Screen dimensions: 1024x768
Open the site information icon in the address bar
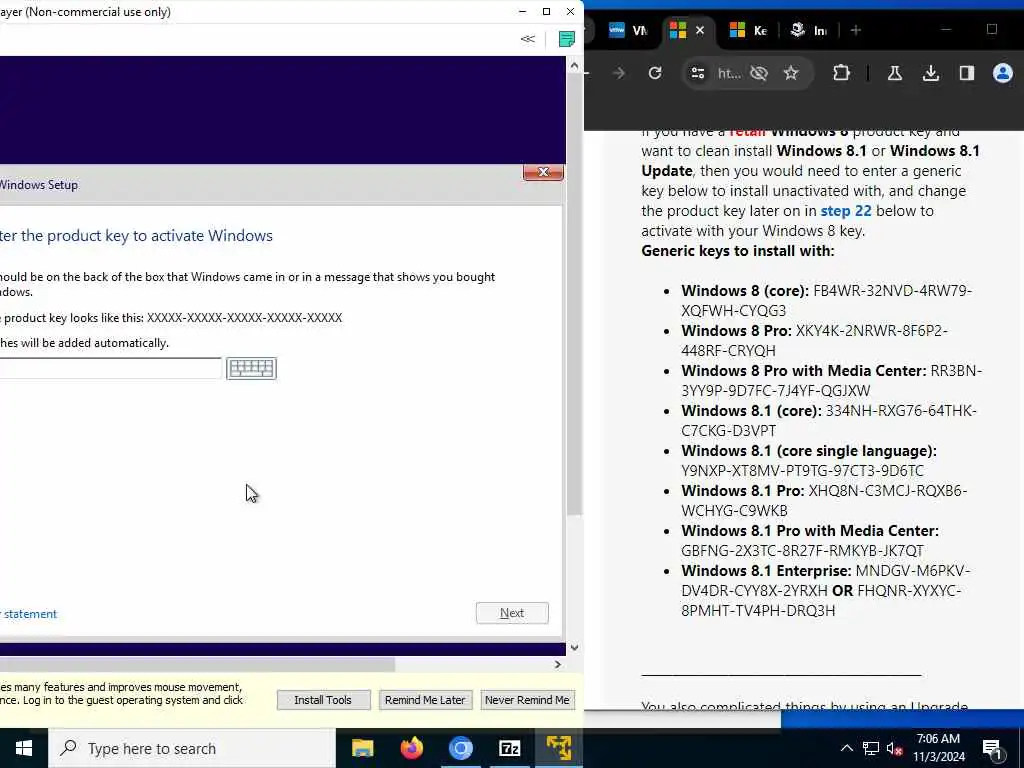click(x=697, y=73)
